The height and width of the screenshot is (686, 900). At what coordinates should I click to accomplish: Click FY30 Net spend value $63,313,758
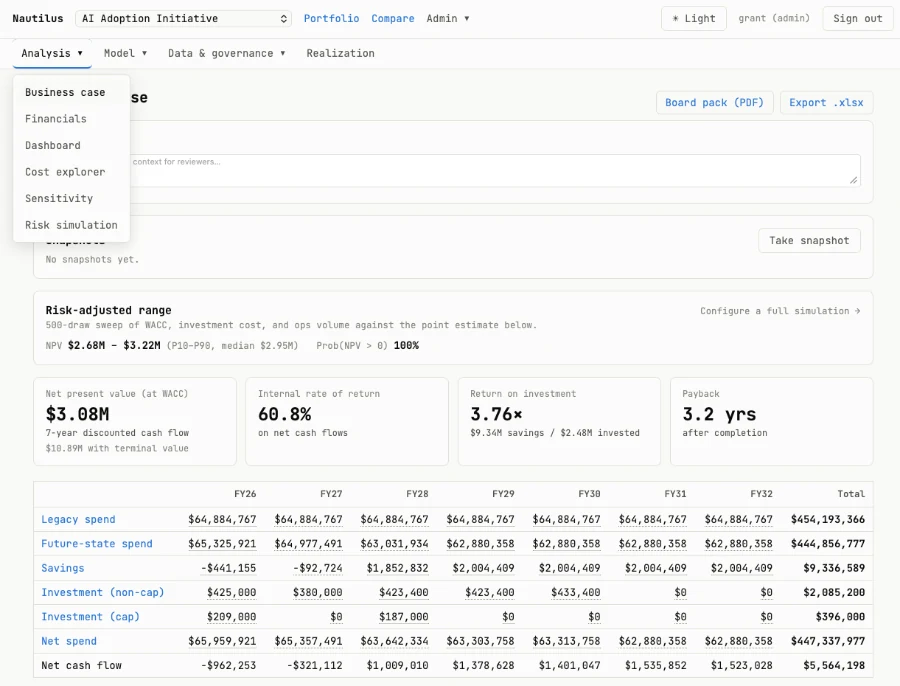pos(567,641)
